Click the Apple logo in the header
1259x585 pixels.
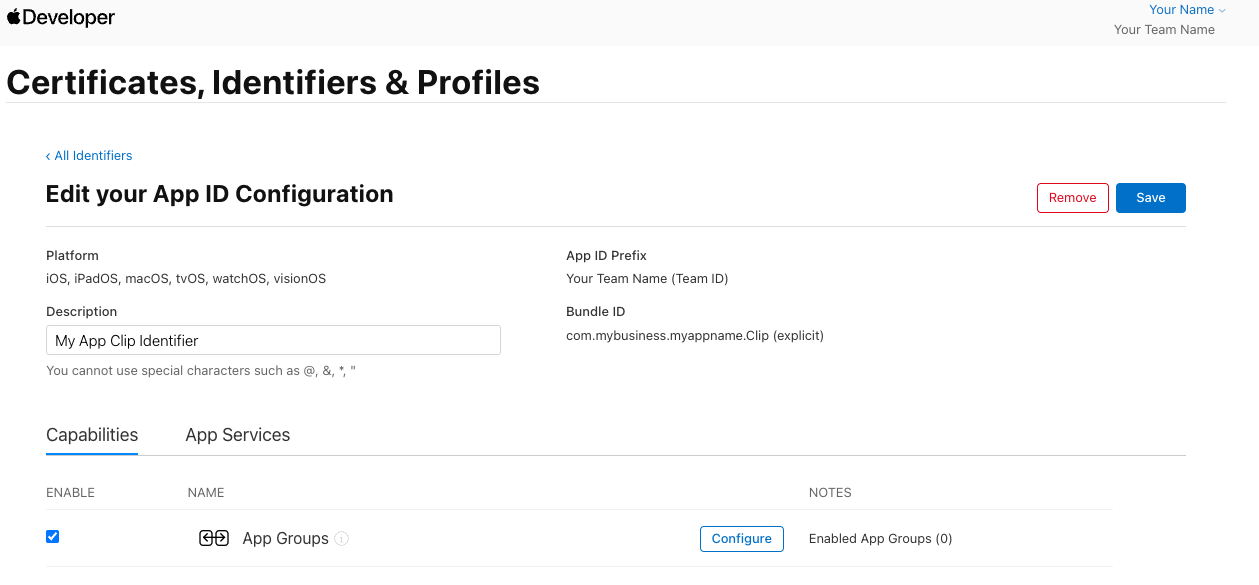click(x=14, y=17)
